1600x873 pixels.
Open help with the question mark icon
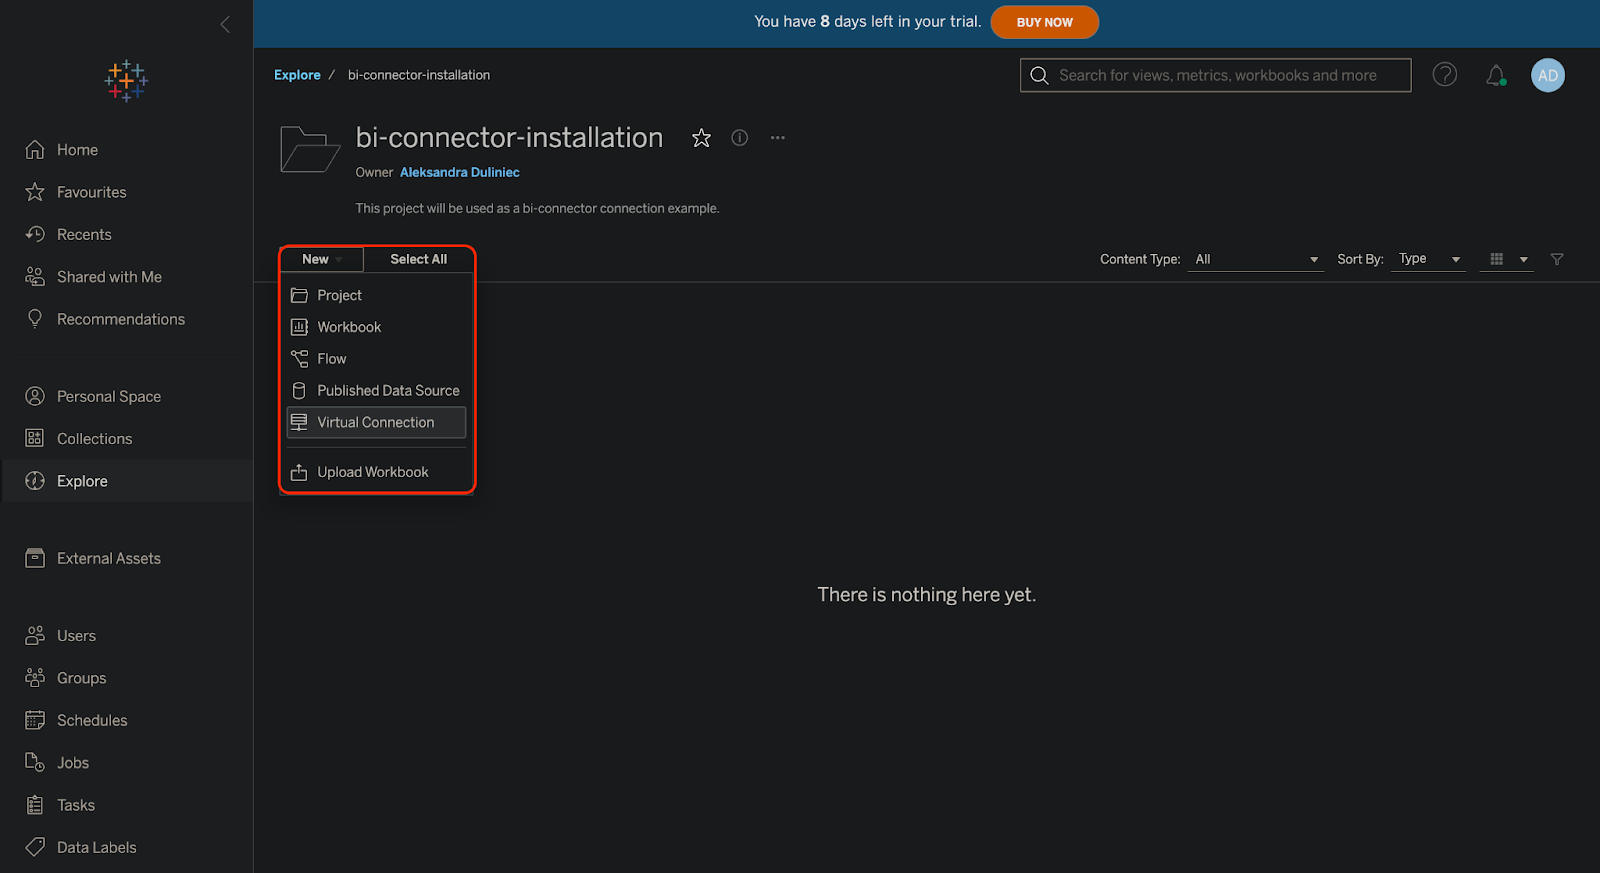[x=1445, y=74]
